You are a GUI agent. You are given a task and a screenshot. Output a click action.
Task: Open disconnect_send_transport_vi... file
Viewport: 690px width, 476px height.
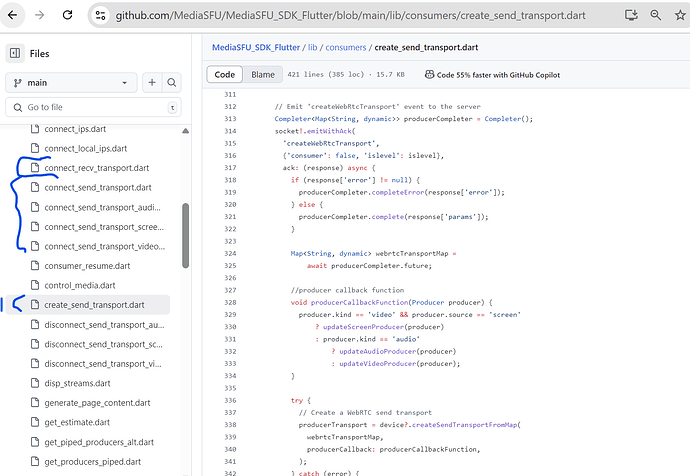coord(103,363)
